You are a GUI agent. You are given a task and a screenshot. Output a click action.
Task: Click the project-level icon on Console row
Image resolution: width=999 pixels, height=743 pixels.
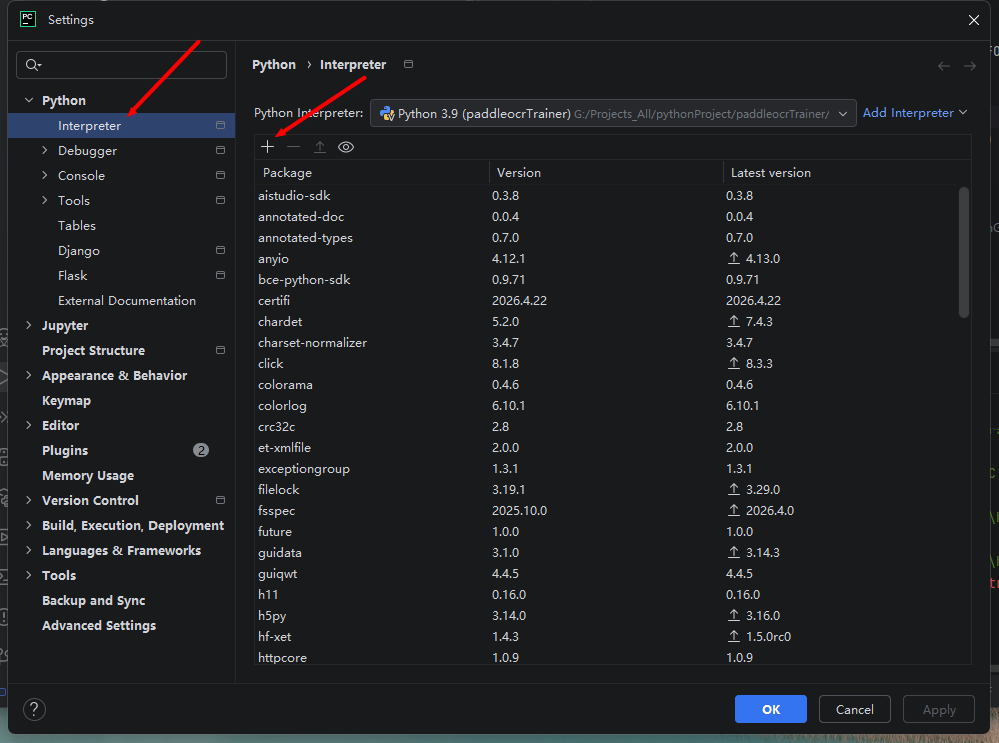(220, 175)
